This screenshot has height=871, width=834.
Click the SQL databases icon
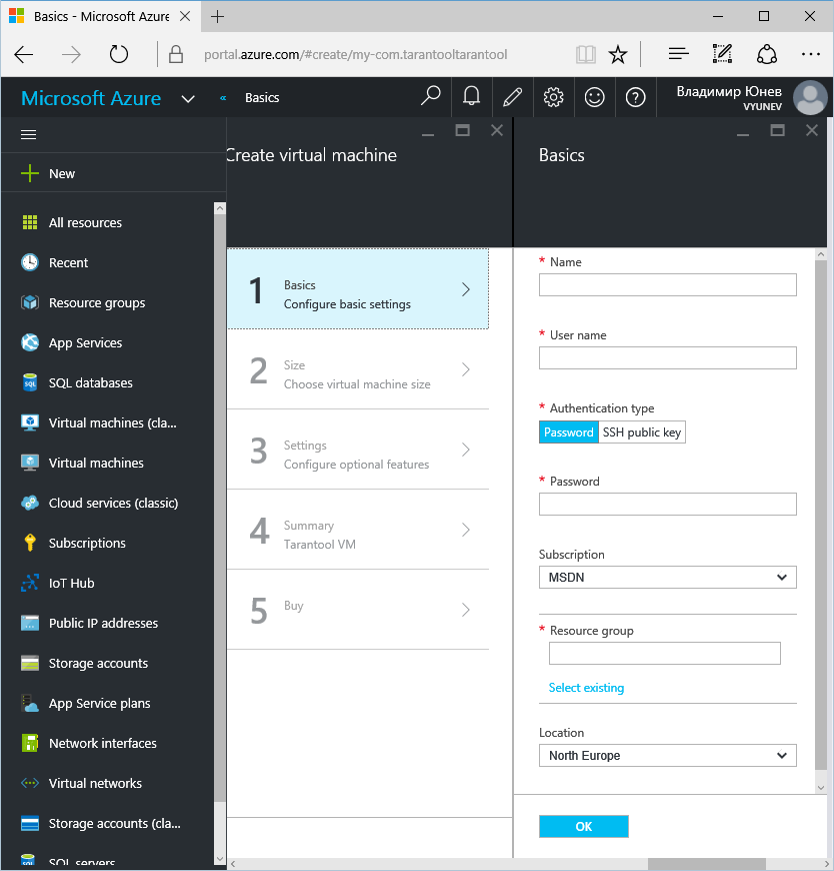29,383
